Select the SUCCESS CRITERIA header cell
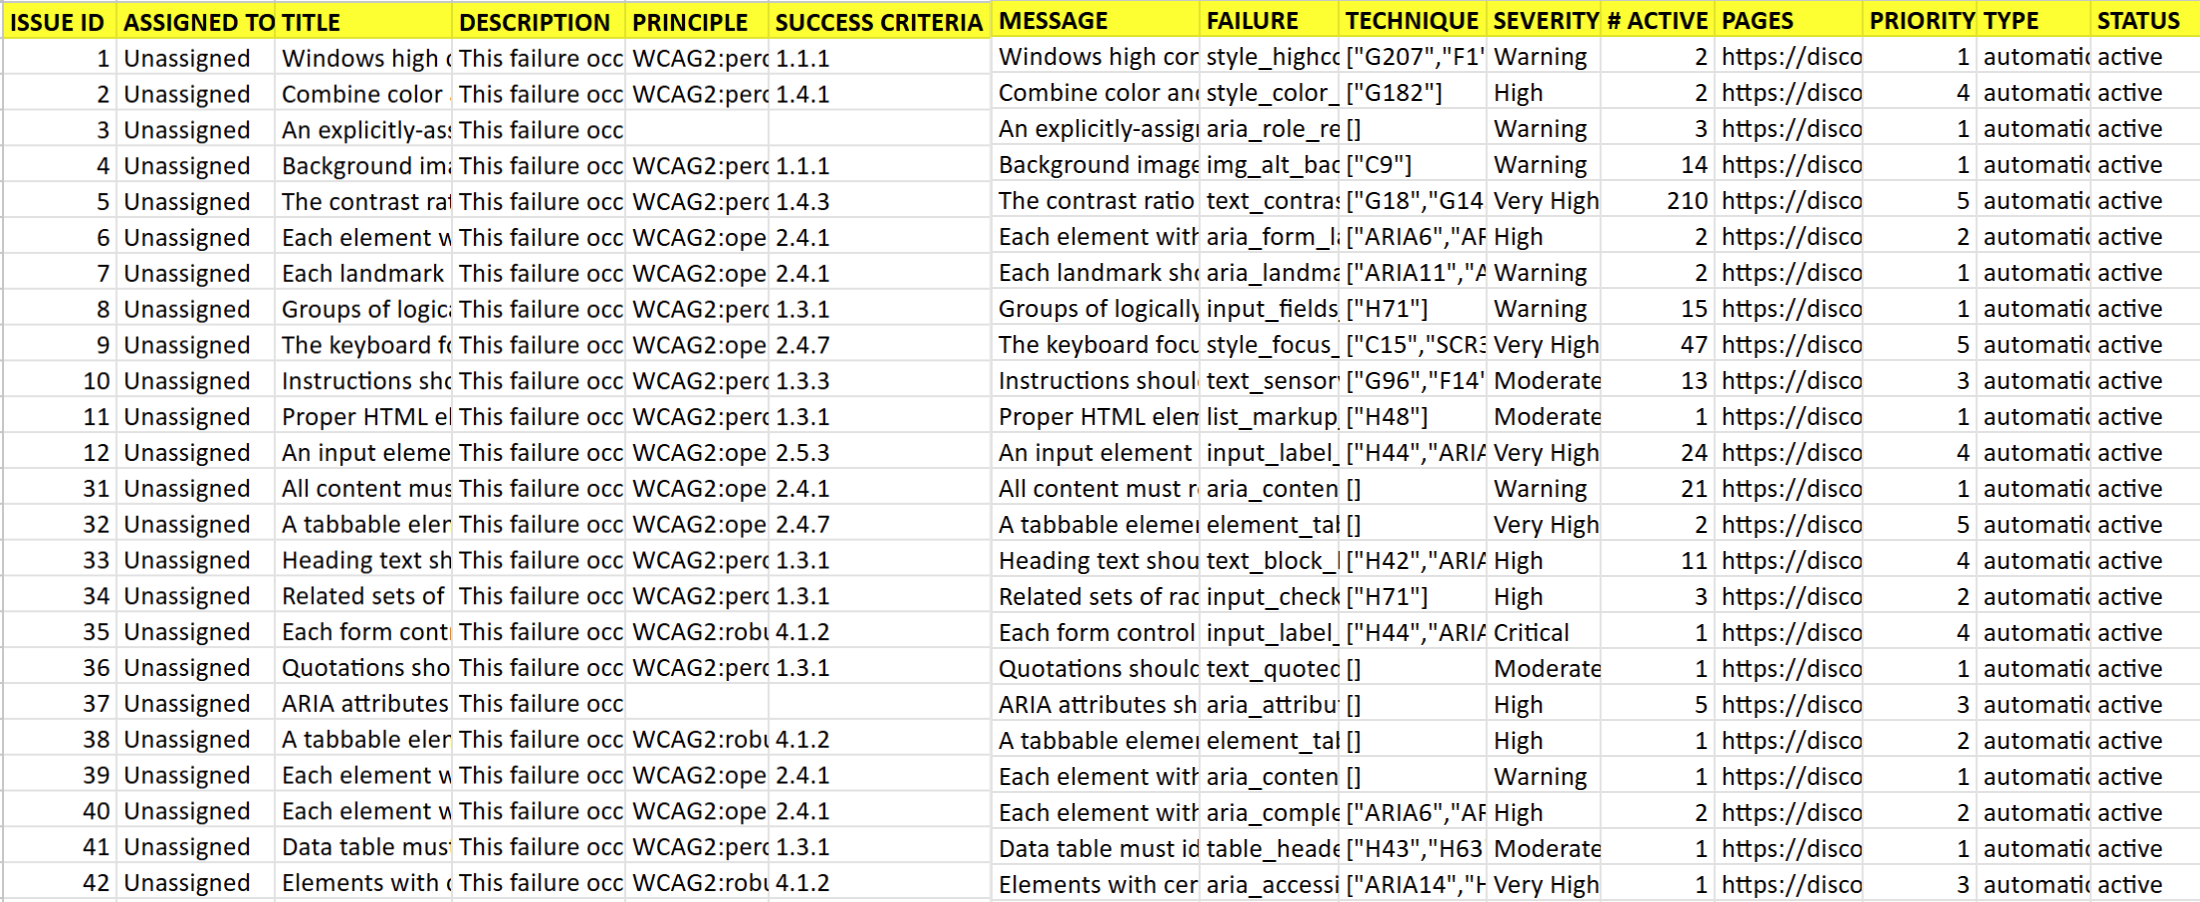Image resolution: width=2200 pixels, height=902 pixels. 880,22
